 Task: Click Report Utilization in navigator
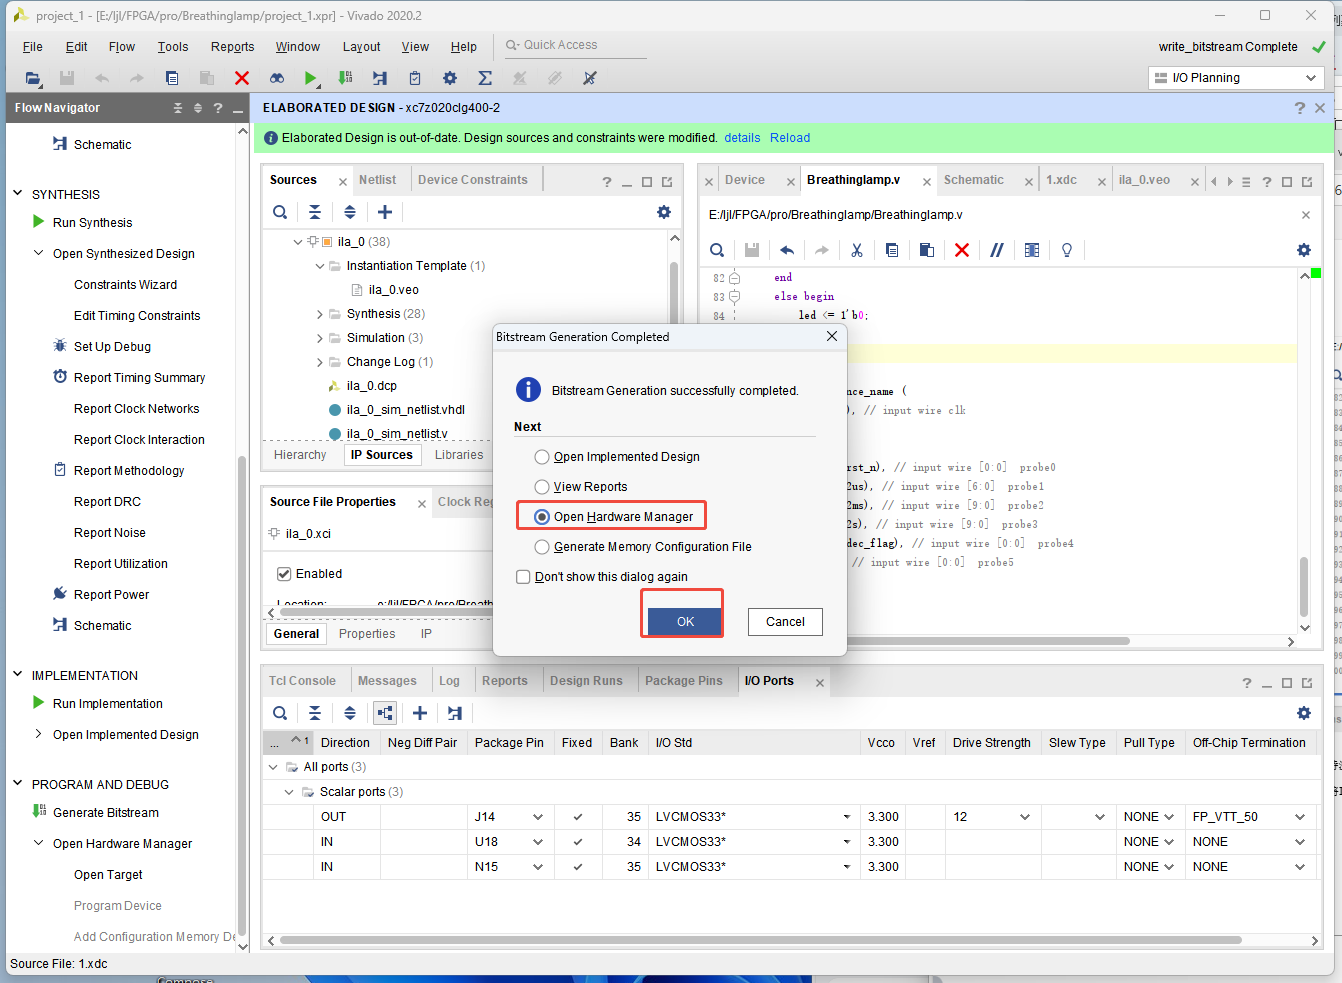pyautogui.click(x=120, y=564)
